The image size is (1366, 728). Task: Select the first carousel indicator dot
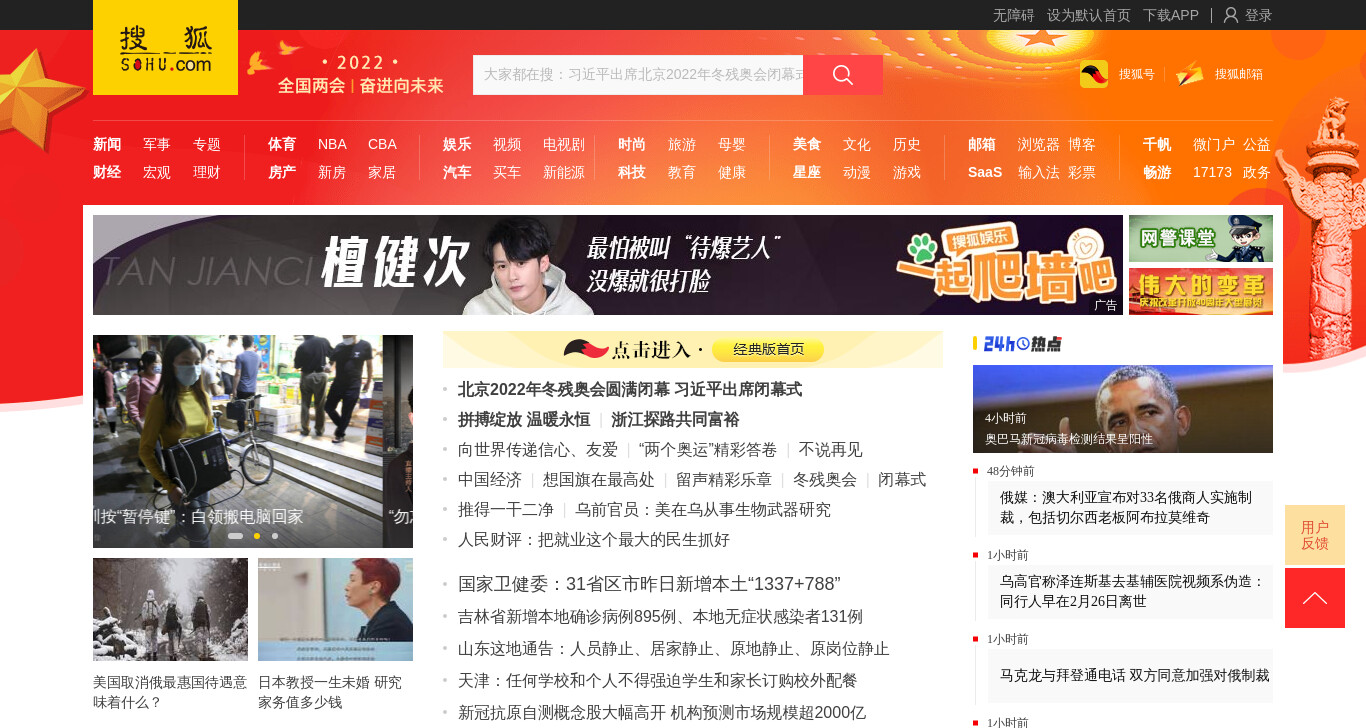[235, 536]
